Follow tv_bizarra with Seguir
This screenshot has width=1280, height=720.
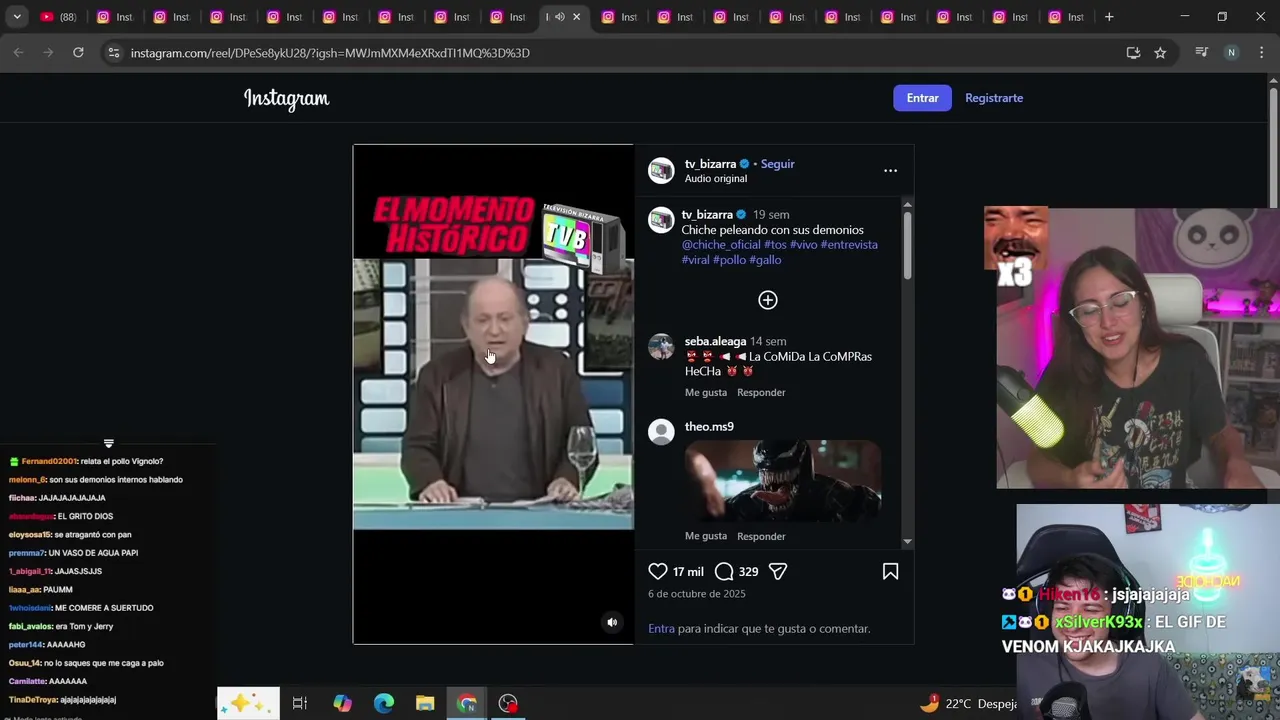coord(777,164)
